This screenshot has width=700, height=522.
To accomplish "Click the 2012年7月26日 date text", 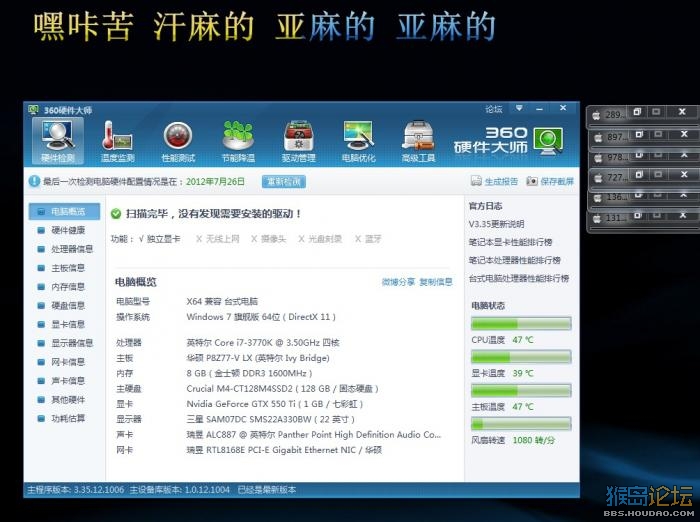I will [215, 181].
